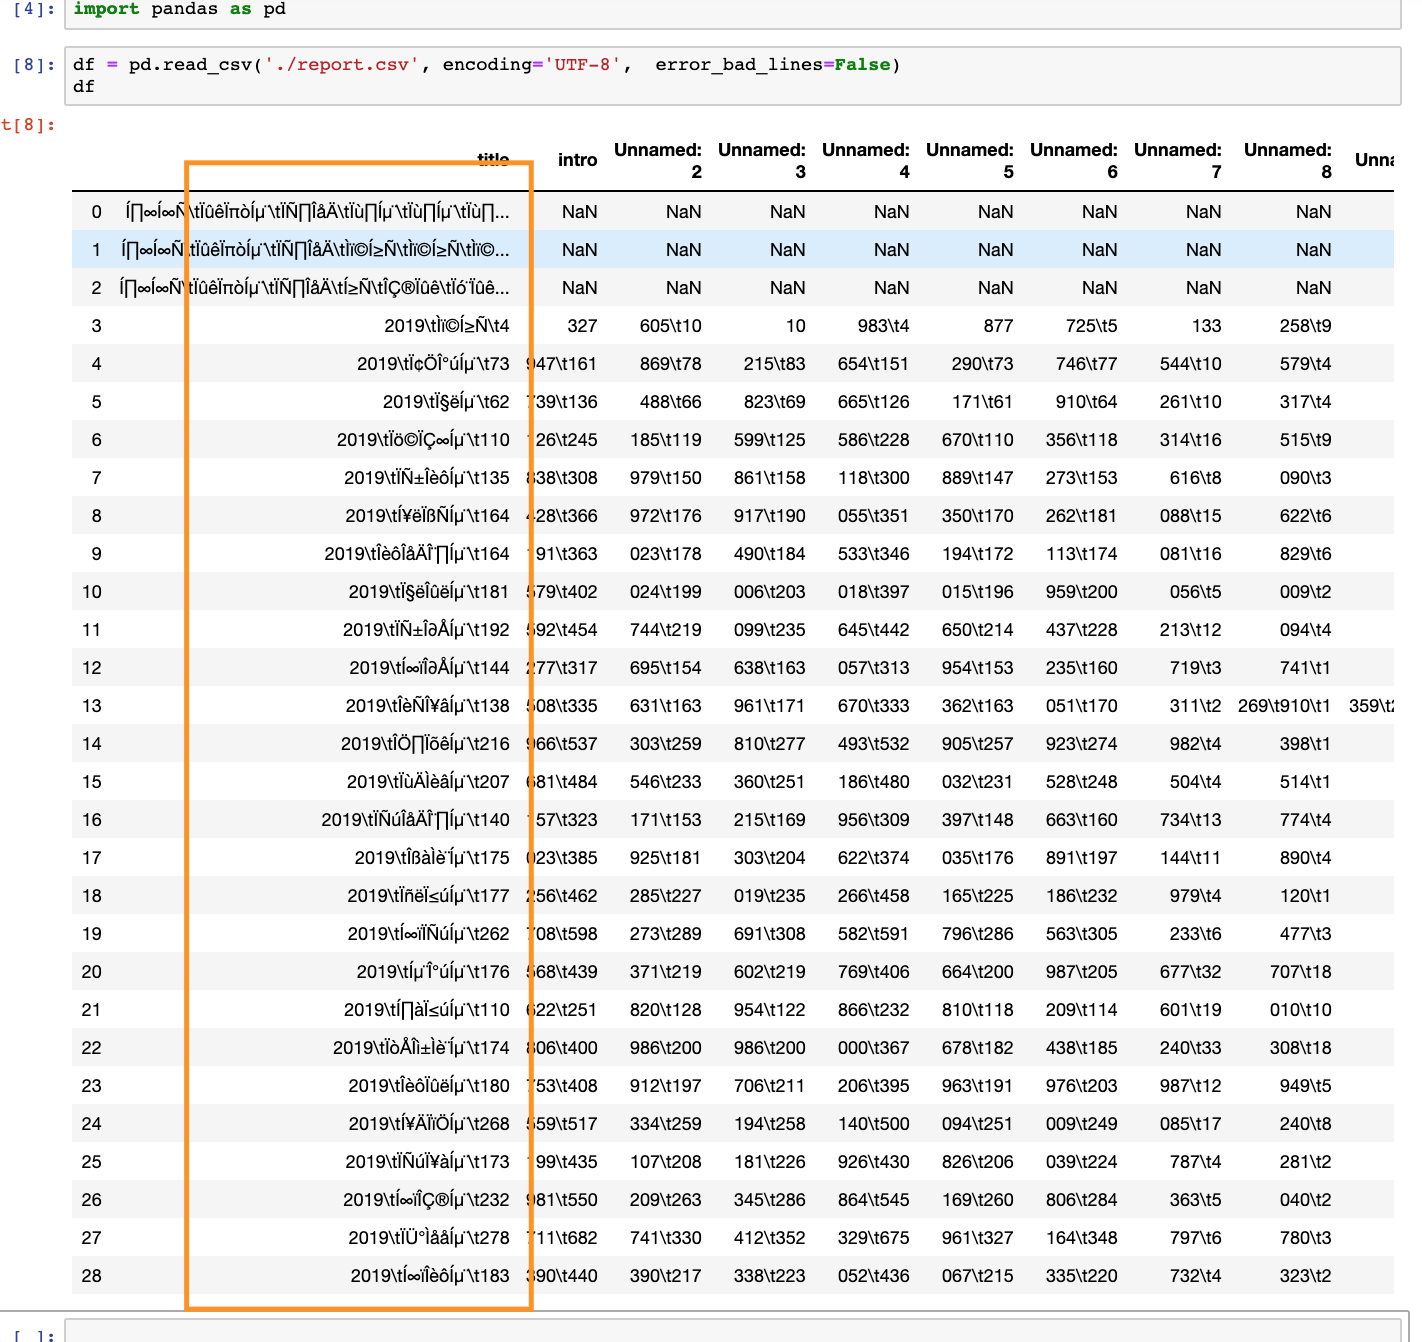Viewport: 1422px width, 1342px height.
Task: Select the "099\t235" cell
Action: tap(770, 630)
